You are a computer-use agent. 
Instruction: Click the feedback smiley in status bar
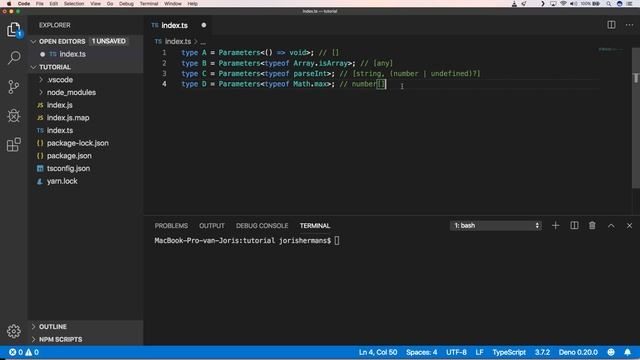(611, 352)
